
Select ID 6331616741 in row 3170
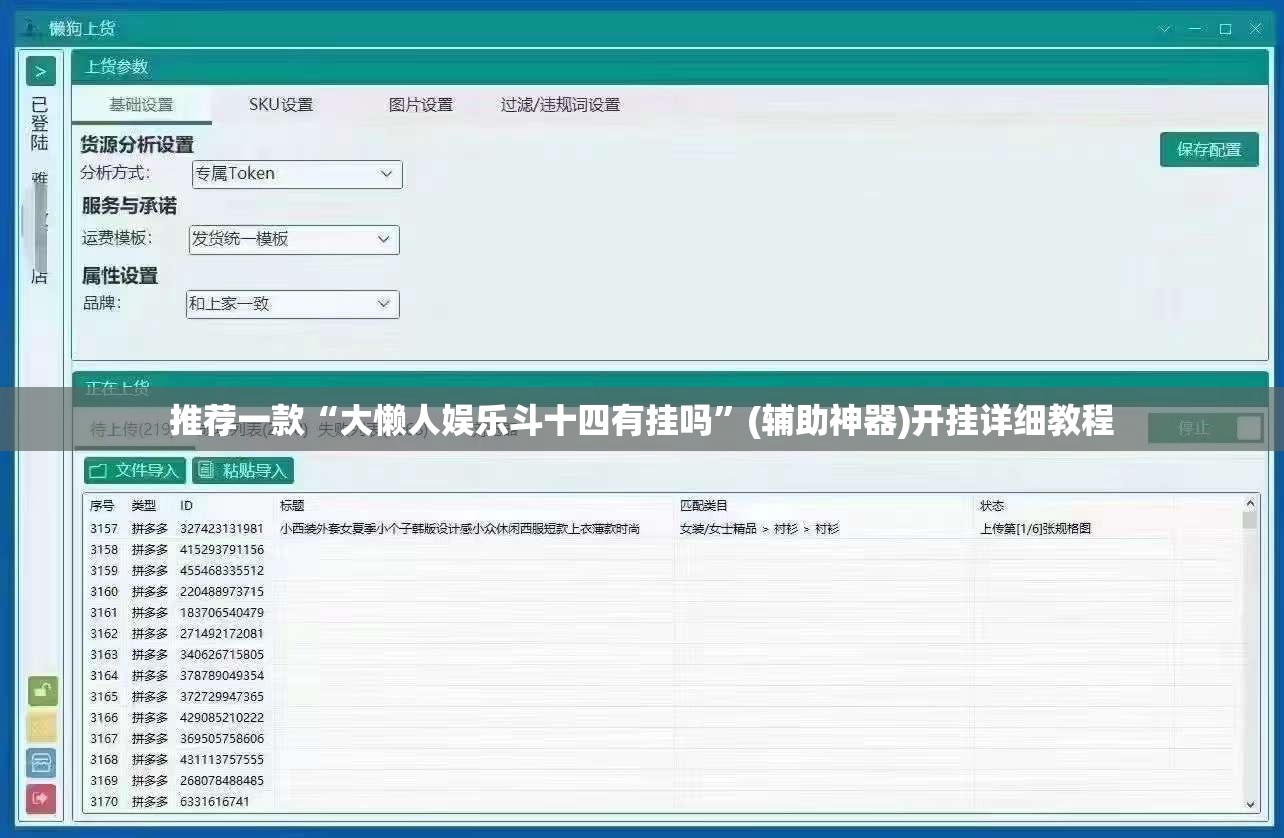tap(215, 801)
